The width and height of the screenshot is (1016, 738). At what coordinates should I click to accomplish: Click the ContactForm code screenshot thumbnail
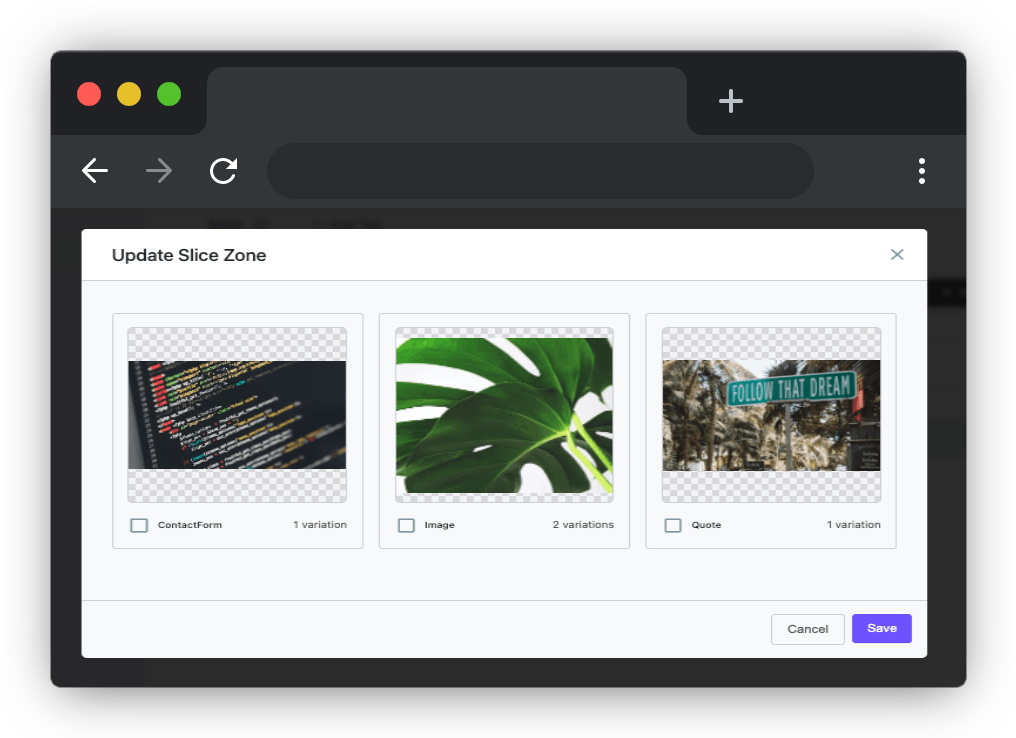237,415
